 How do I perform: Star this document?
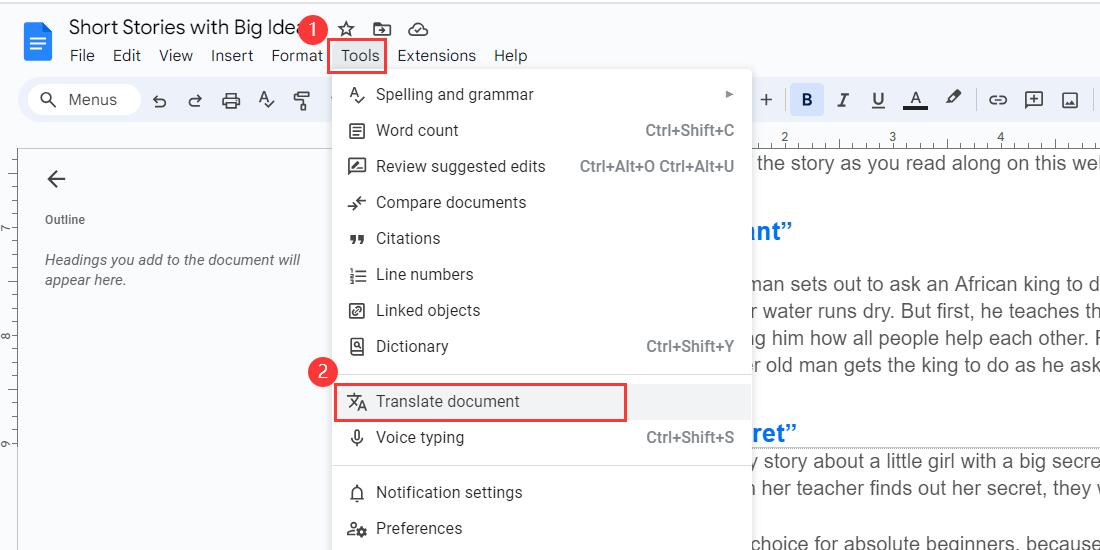tap(346, 29)
